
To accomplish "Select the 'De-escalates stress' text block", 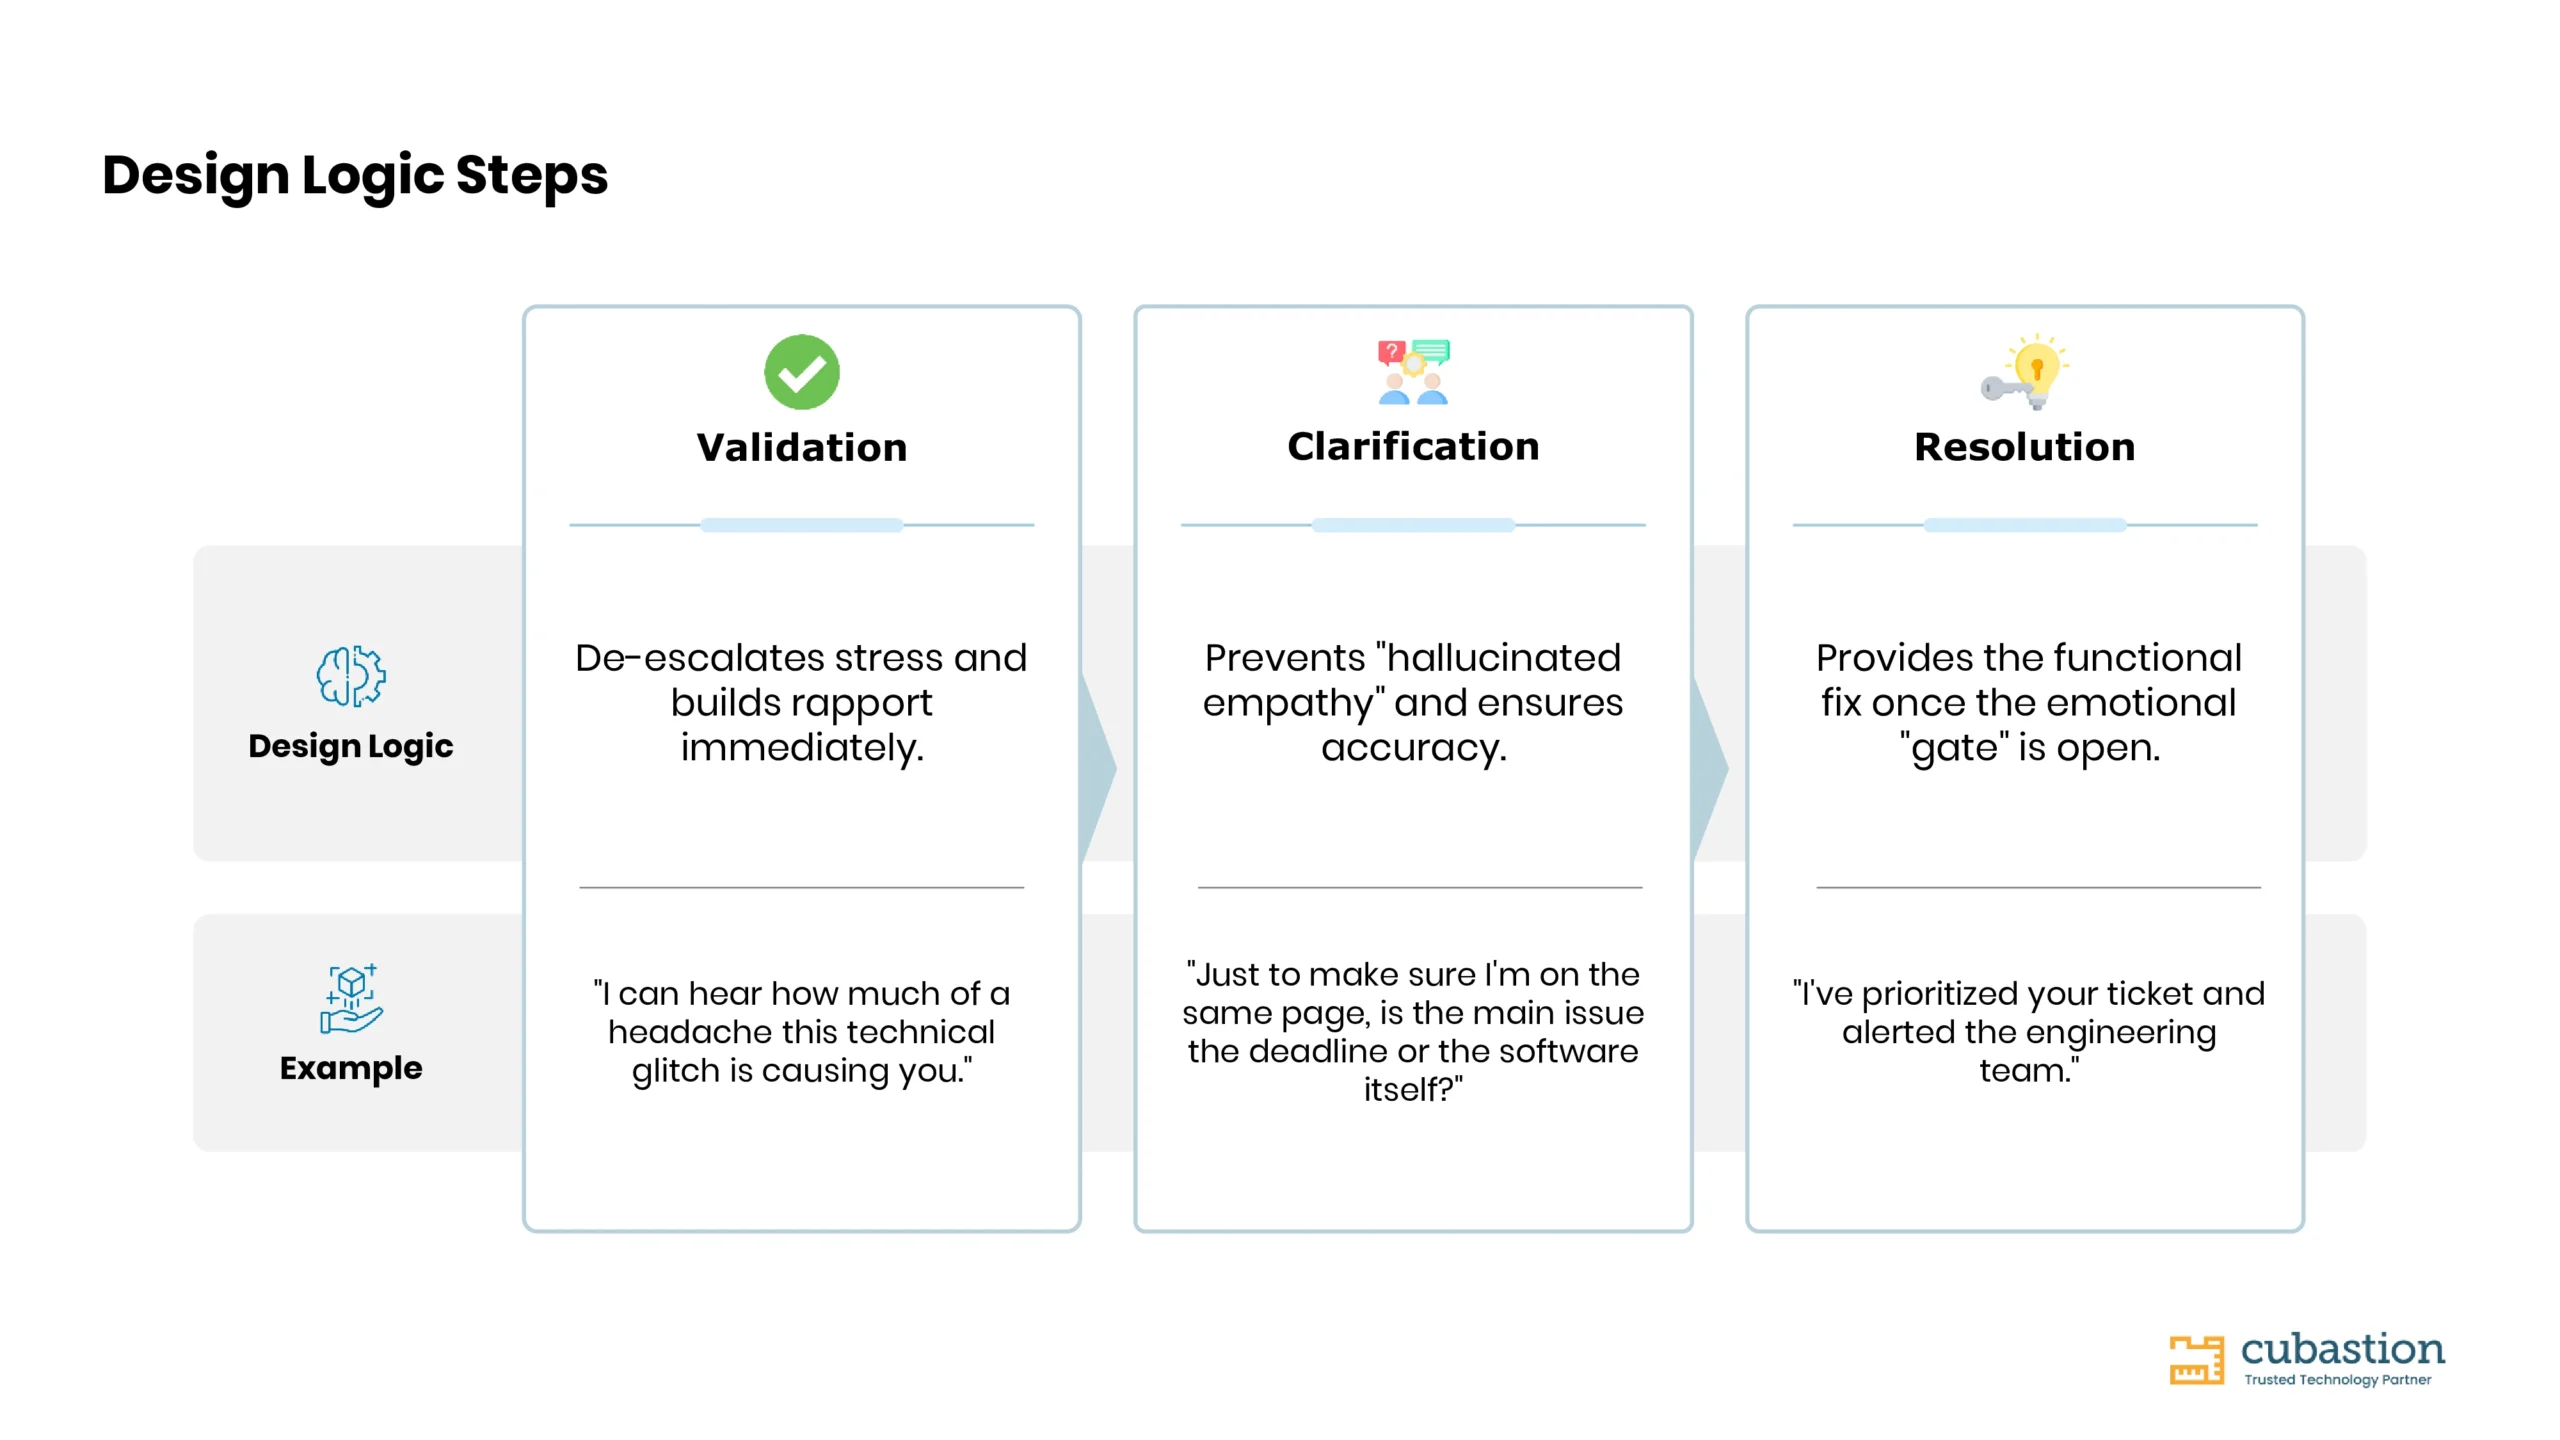I will pyautogui.click(x=801, y=703).
